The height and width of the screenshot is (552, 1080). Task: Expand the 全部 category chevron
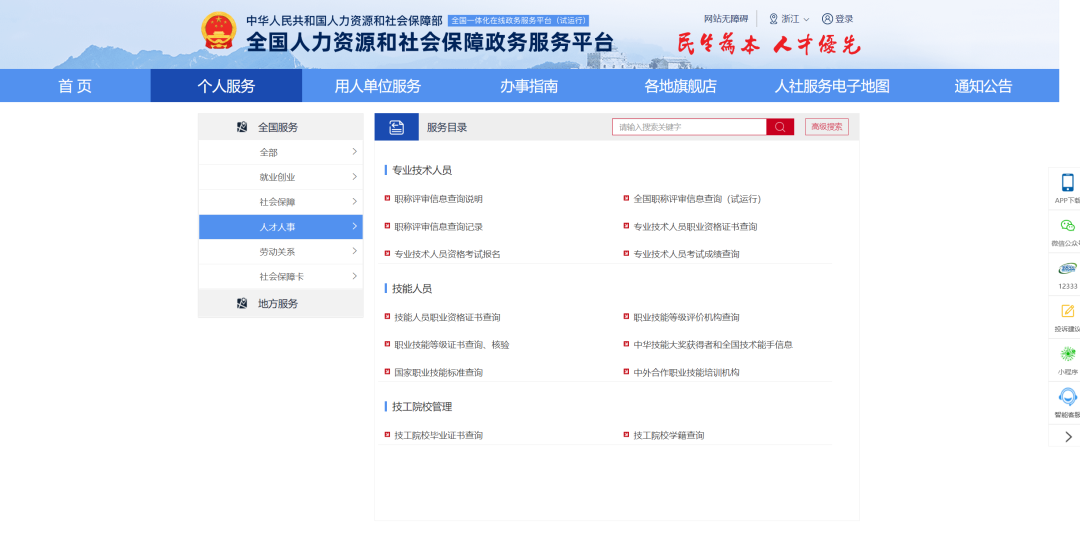point(354,152)
